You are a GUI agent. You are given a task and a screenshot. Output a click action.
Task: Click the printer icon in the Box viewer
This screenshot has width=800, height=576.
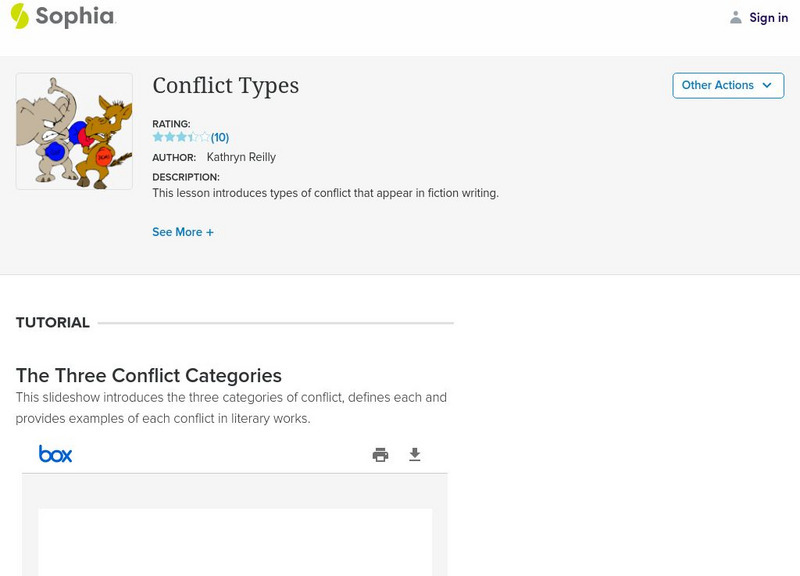[x=379, y=453]
